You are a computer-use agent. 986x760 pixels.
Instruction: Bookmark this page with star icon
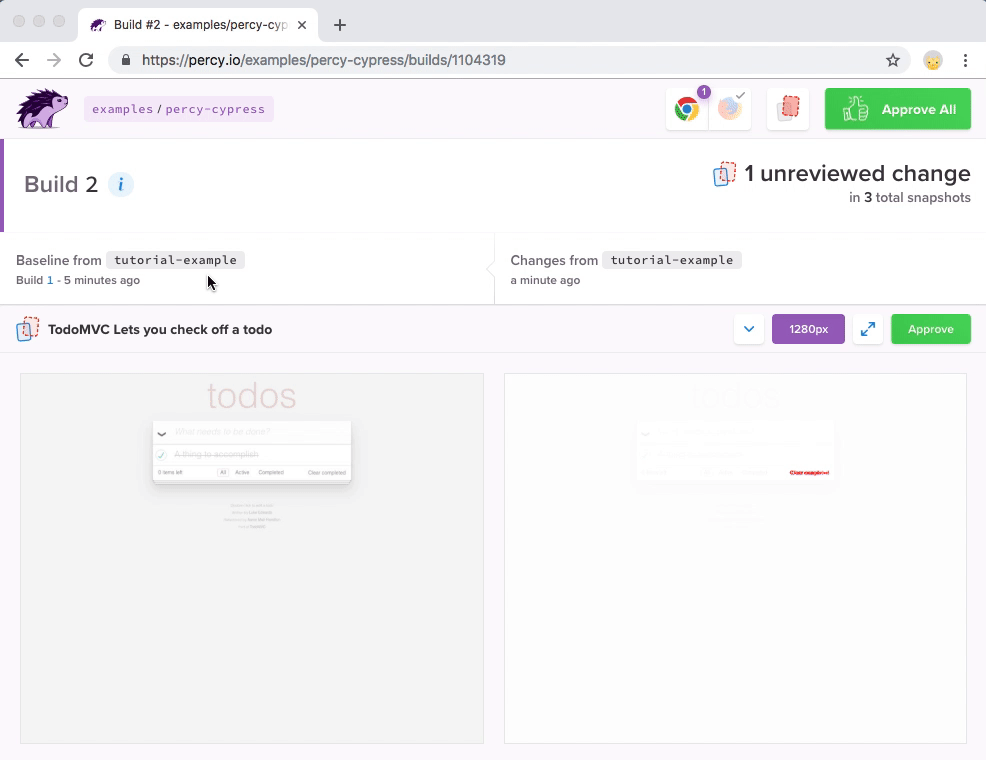tap(892, 60)
